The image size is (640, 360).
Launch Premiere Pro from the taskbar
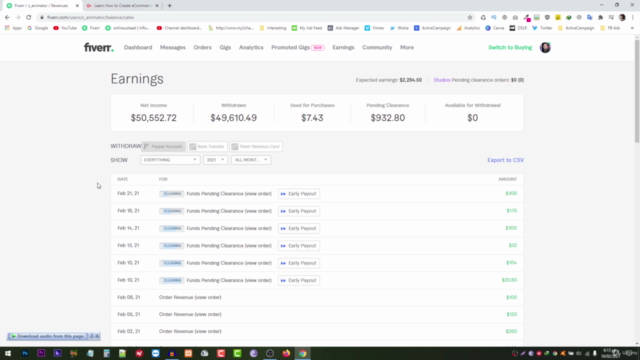[41, 353]
